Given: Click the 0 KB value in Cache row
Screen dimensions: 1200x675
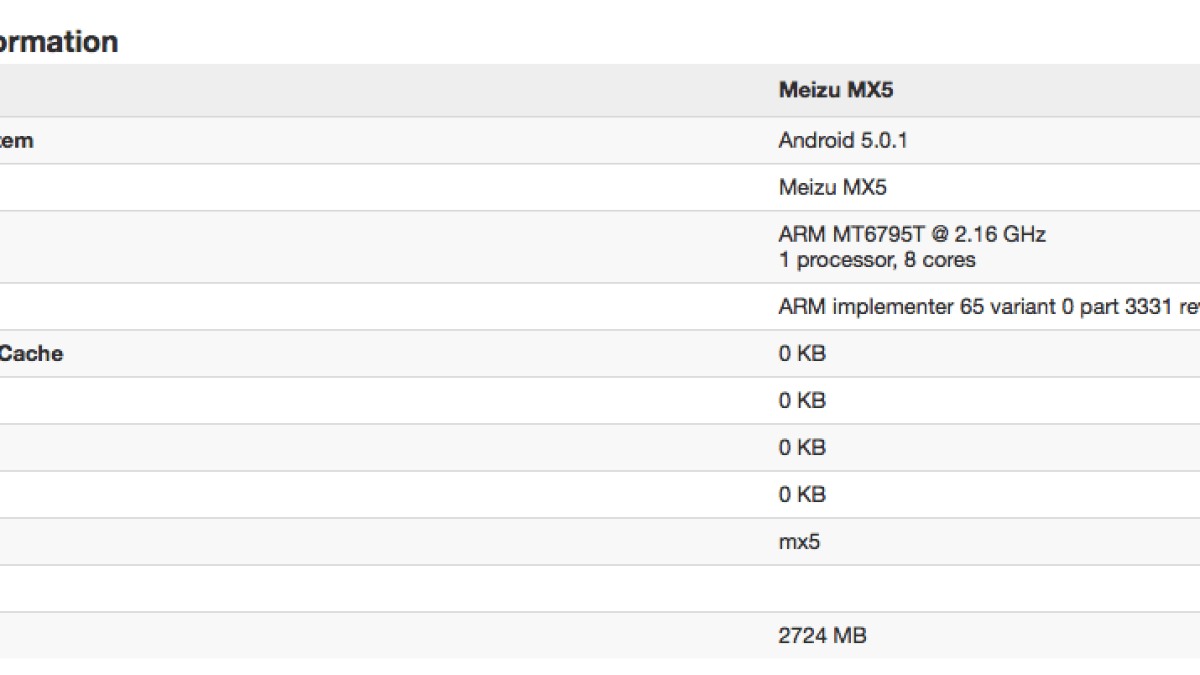Looking at the screenshot, I should pyautogui.click(x=802, y=354).
